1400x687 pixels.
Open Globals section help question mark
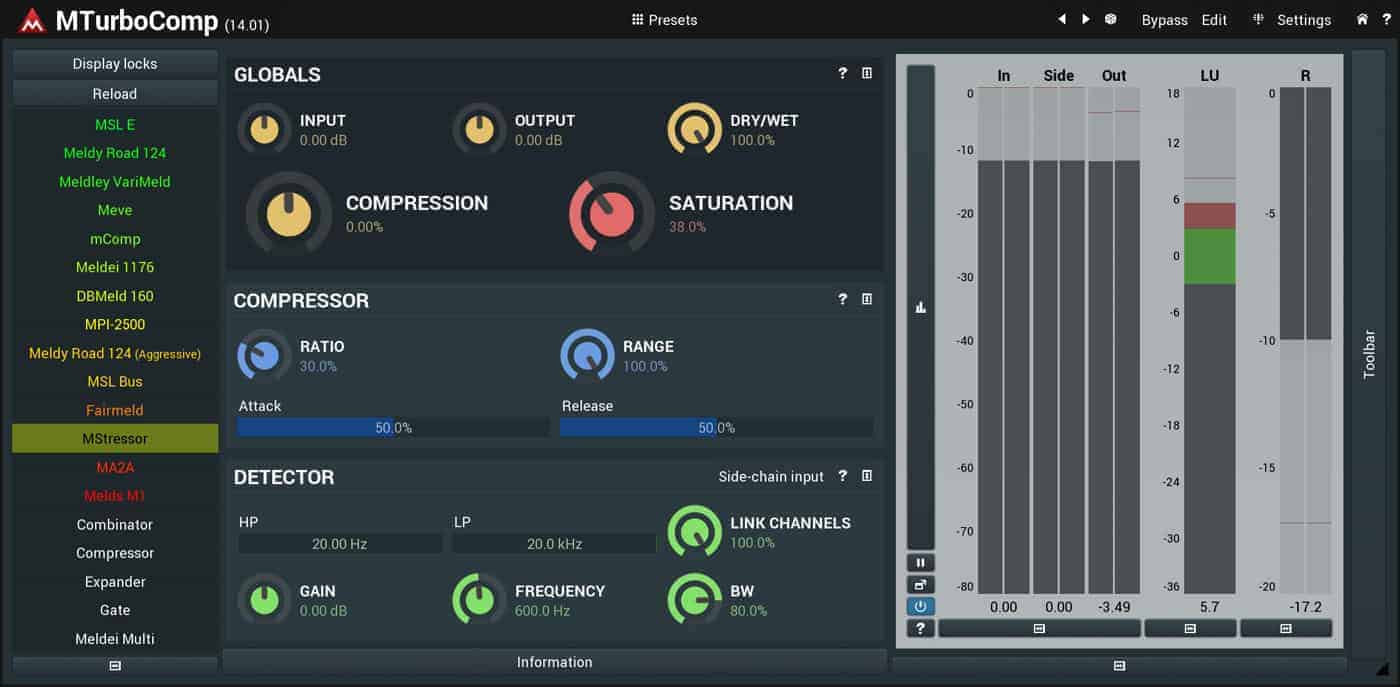(842, 73)
